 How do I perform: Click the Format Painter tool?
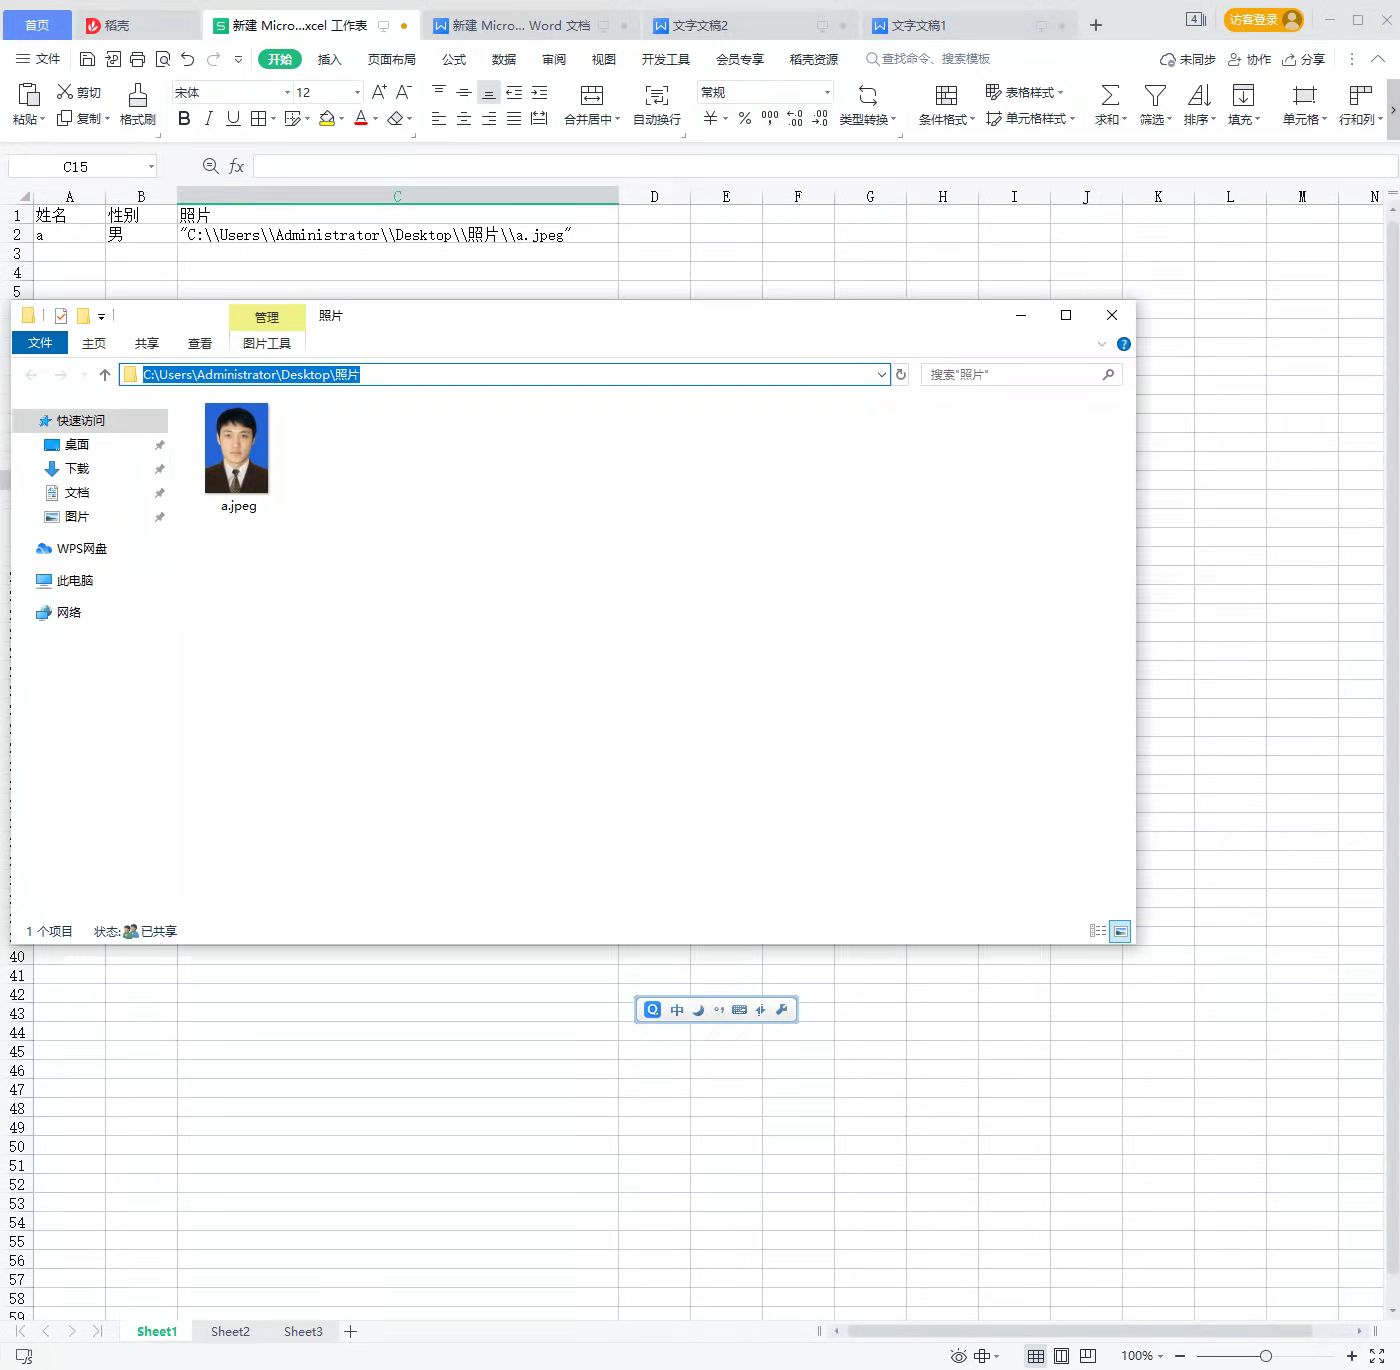click(138, 104)
